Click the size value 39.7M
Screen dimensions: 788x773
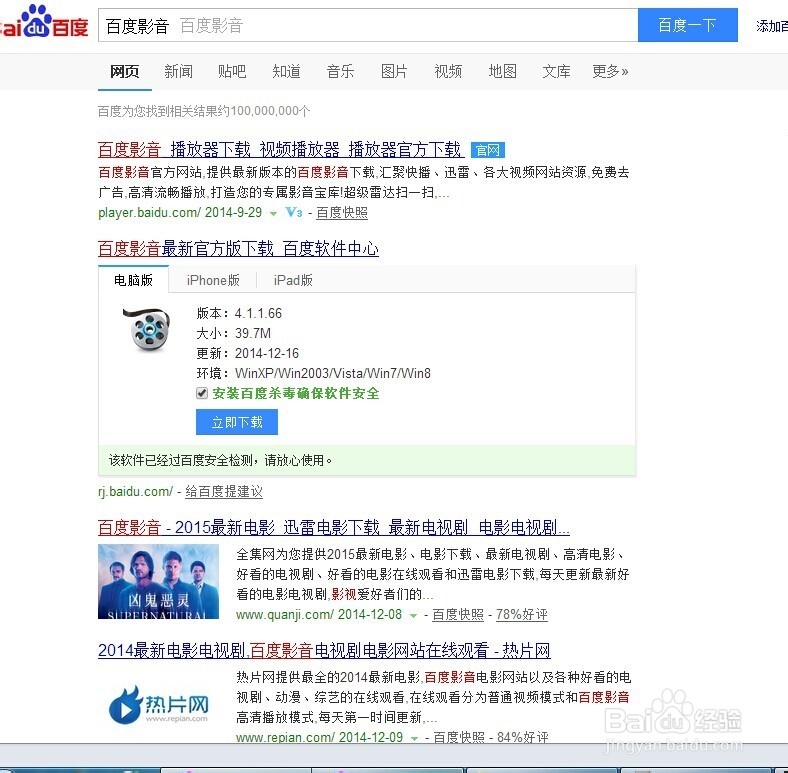(x=253, y=333)
